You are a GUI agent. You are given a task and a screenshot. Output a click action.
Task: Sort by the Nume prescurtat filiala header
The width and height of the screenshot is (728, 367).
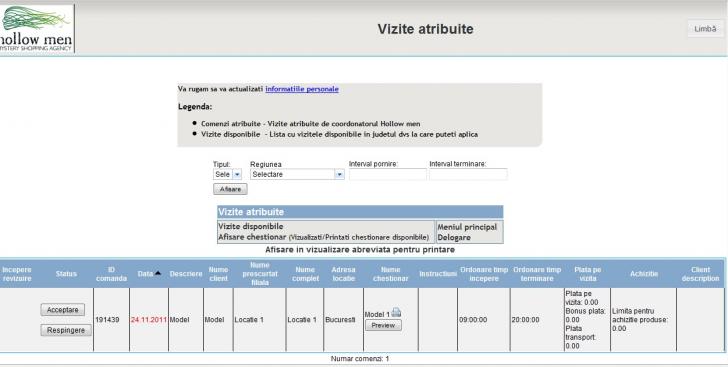[260, 274]
